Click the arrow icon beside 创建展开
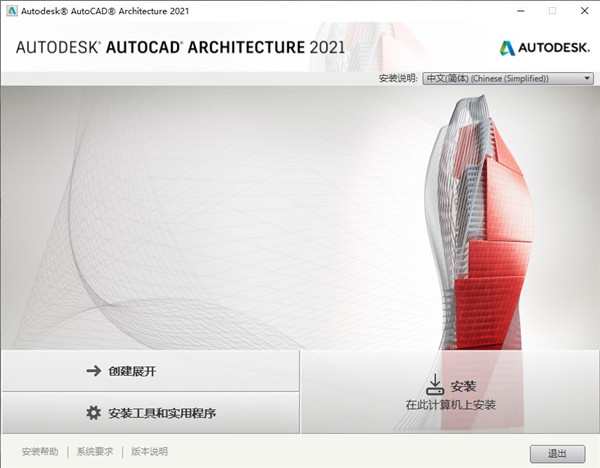The height and width of the screenshot is (468, 600). pos(94,371)
